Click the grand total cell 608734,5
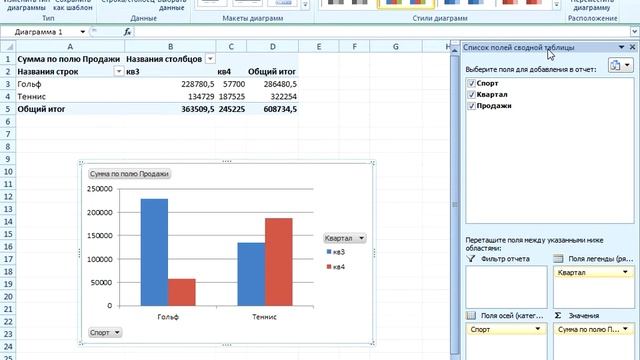 click(273, 109)
